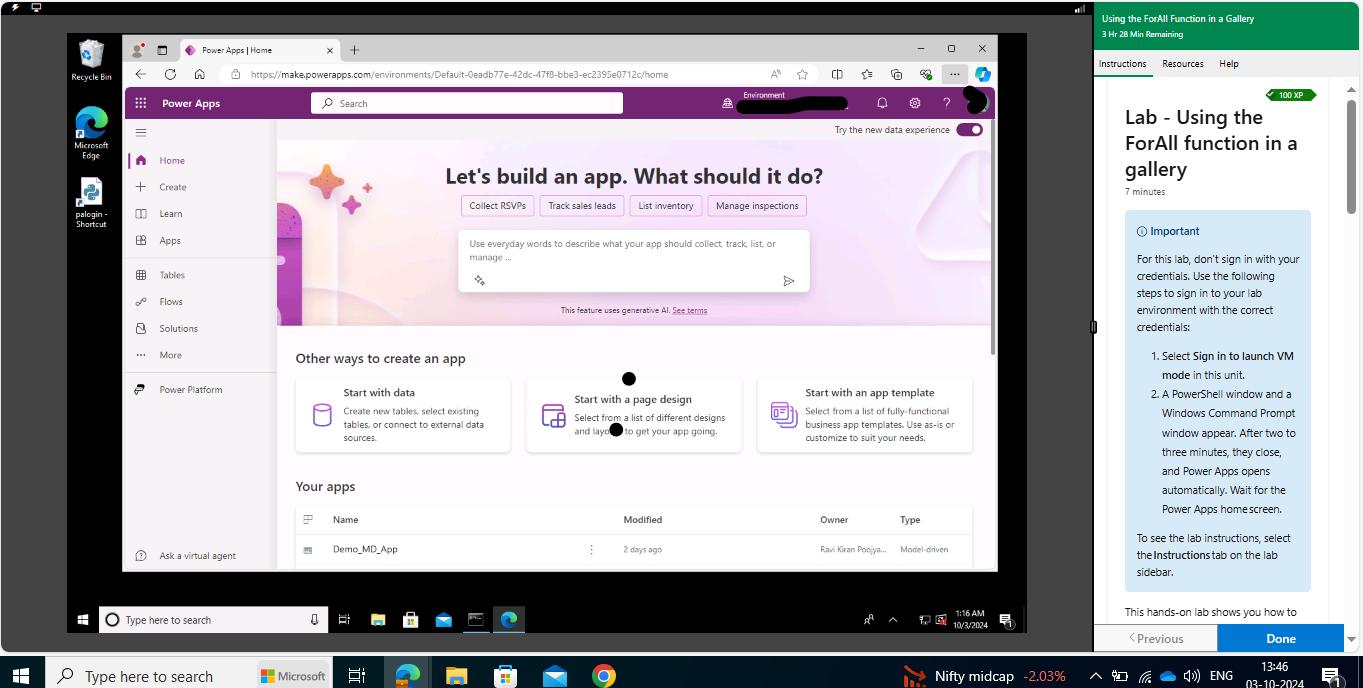Image resolution: width=1363 pixels, height=688 pixels.
Task: Sort apps by Modified column
Action: coord(643,520)
